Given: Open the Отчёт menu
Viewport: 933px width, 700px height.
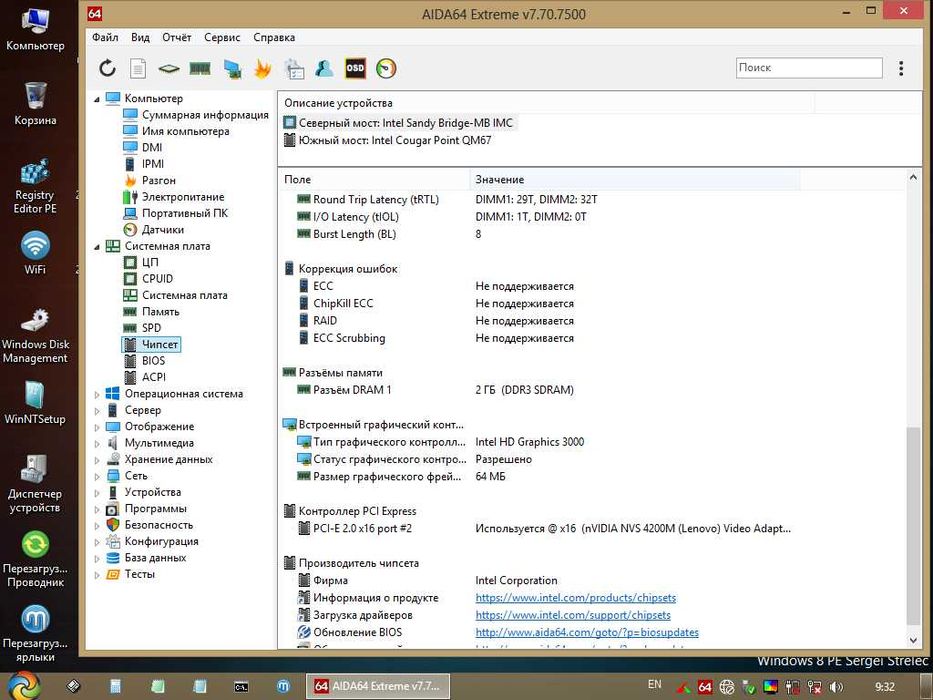Looking at the screenshot, I should click(x=177, y=37).
